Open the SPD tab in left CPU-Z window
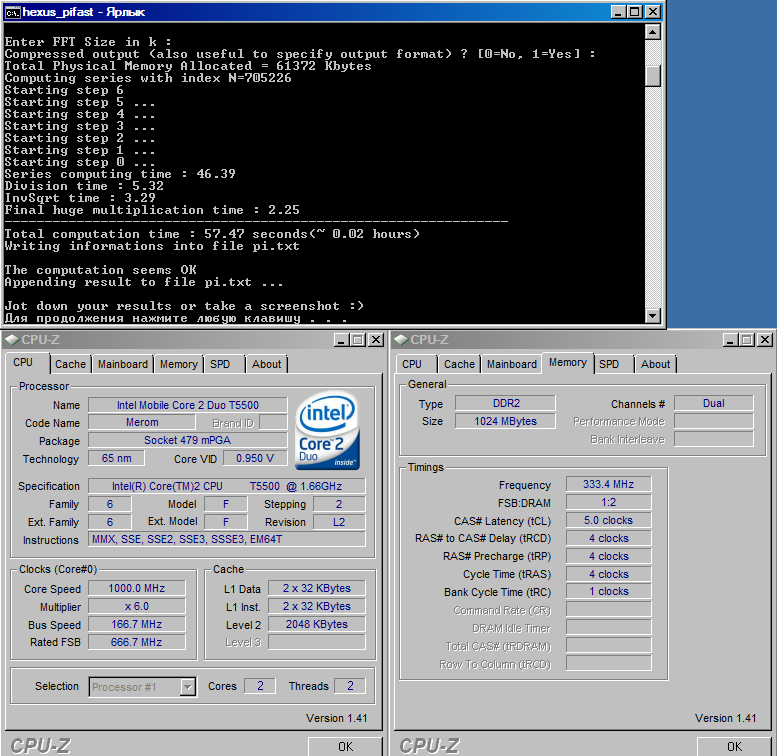Image resolution: width=777 pixels, height=756 pixels. (220, 364)
